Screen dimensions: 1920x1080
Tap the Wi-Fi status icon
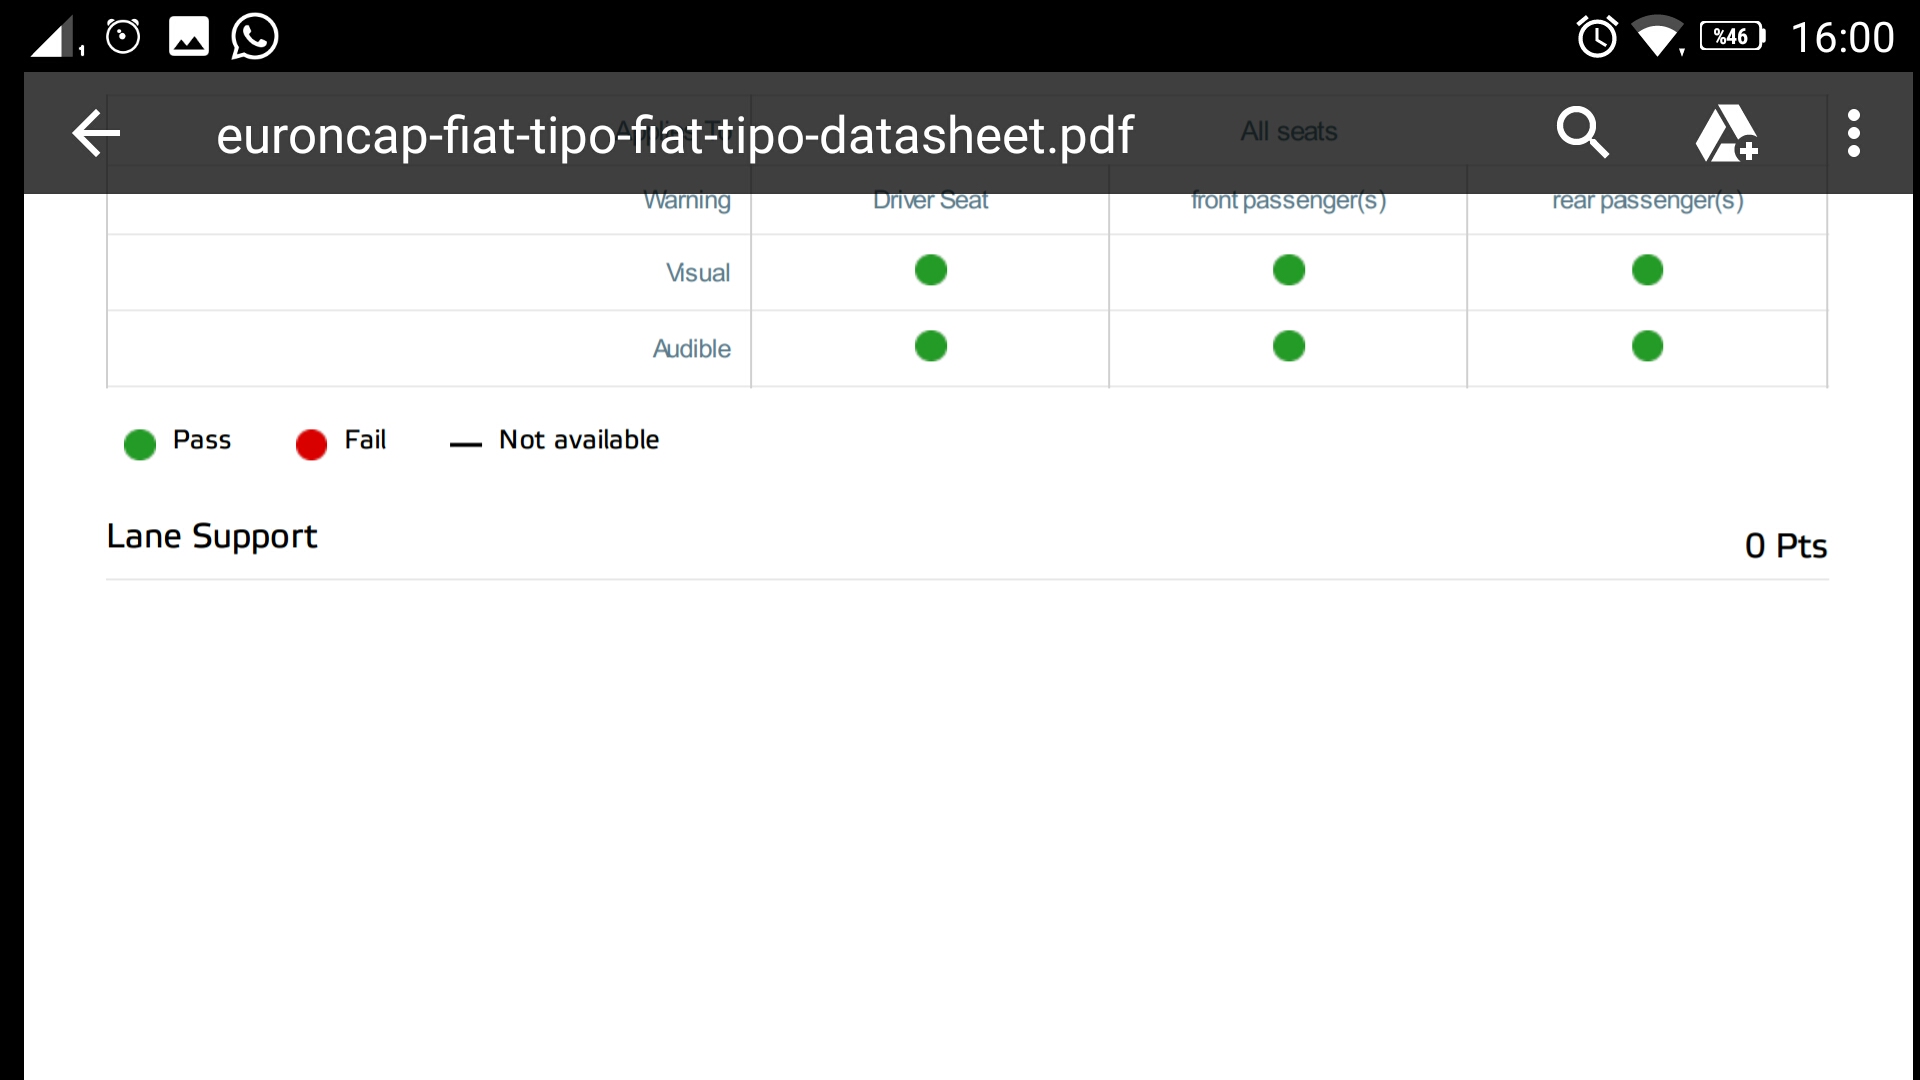[1658, 38]
